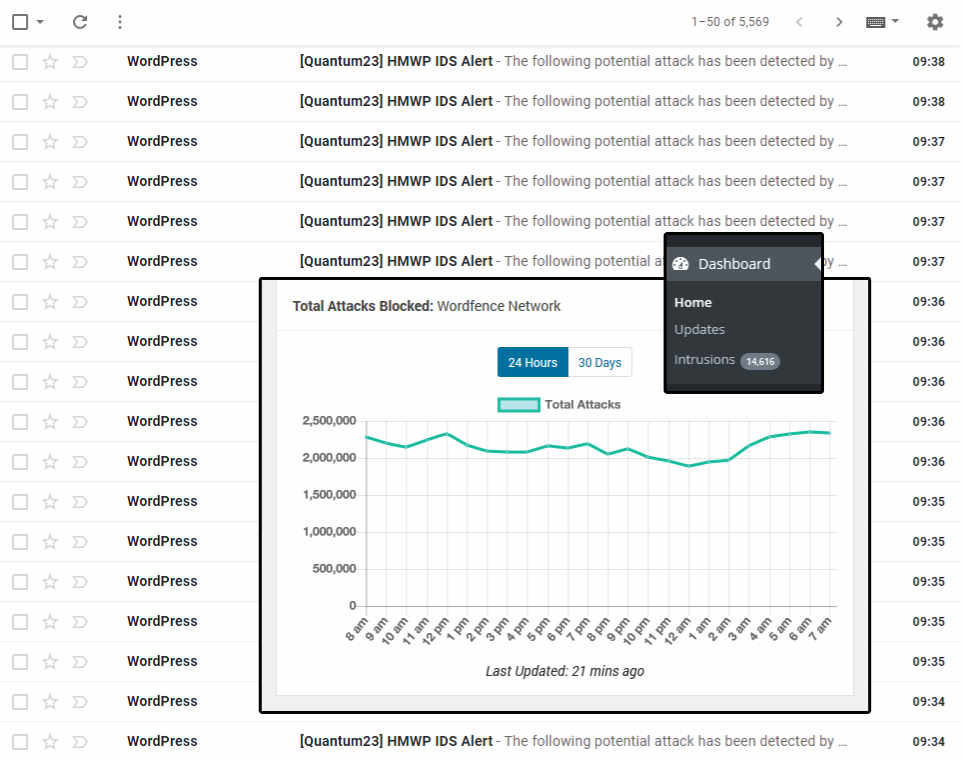
Task: Select Updates in the Dashboard submenu
Action: click(x=699, y=329)
